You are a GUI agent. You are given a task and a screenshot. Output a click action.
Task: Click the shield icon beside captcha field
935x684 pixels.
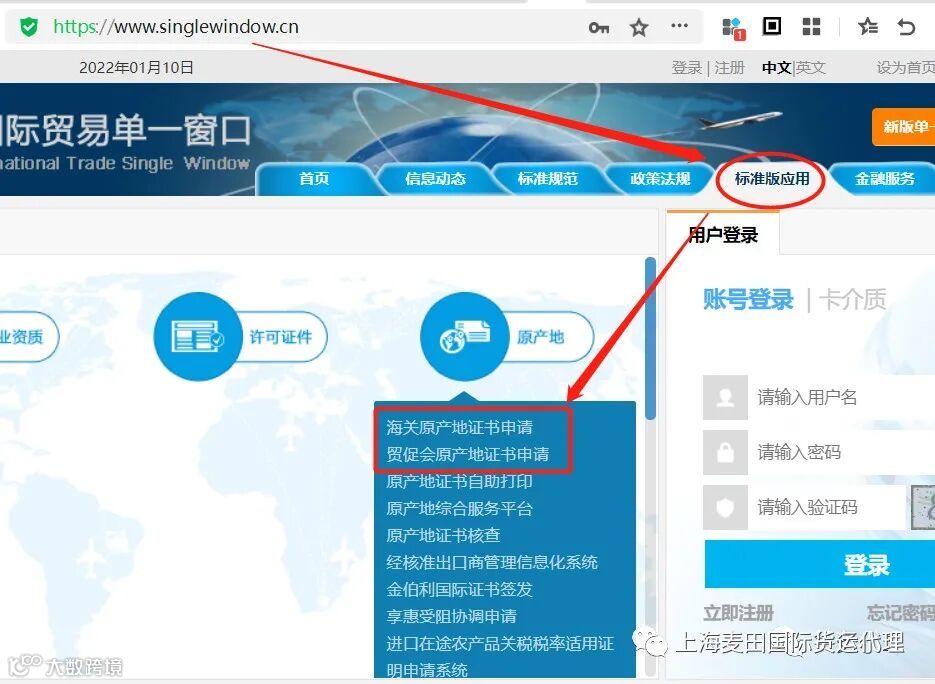[x=725, y=507]
